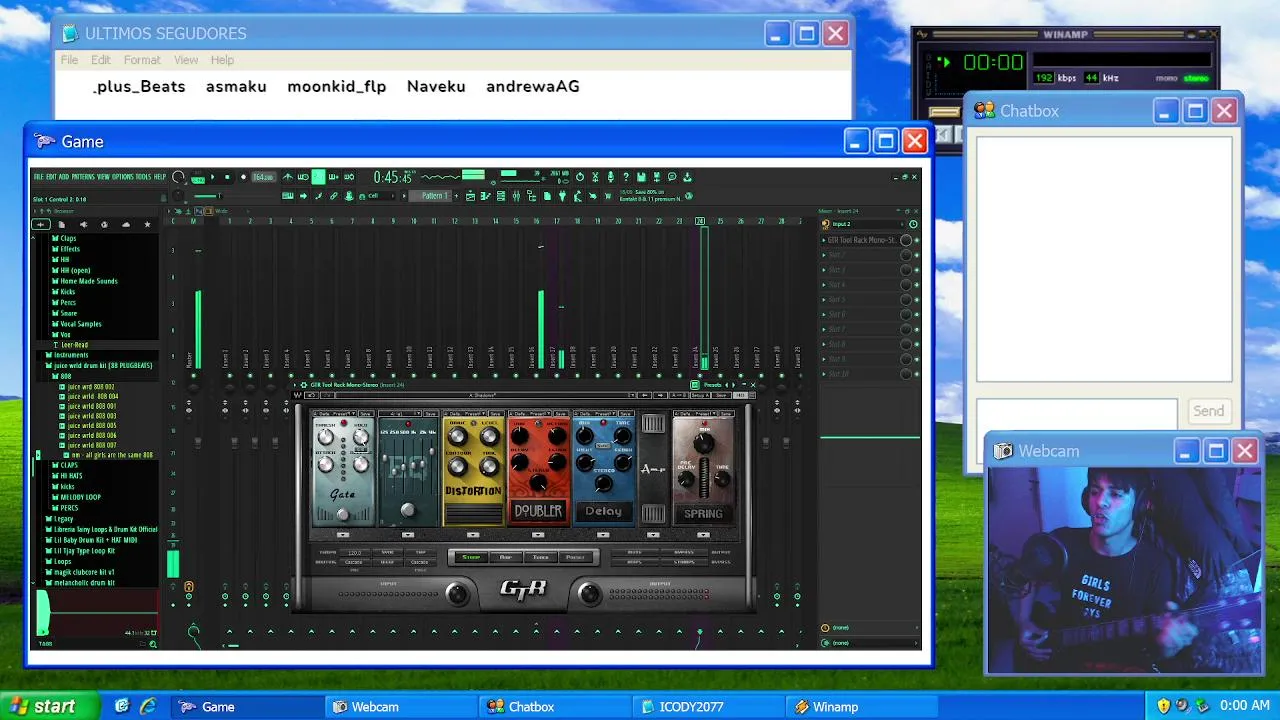Image resolution: width=1280 pixels, height=720 pixels.
Task: Select the file page tab in browser
Action: pyautogui.click(x=61, y=224)
